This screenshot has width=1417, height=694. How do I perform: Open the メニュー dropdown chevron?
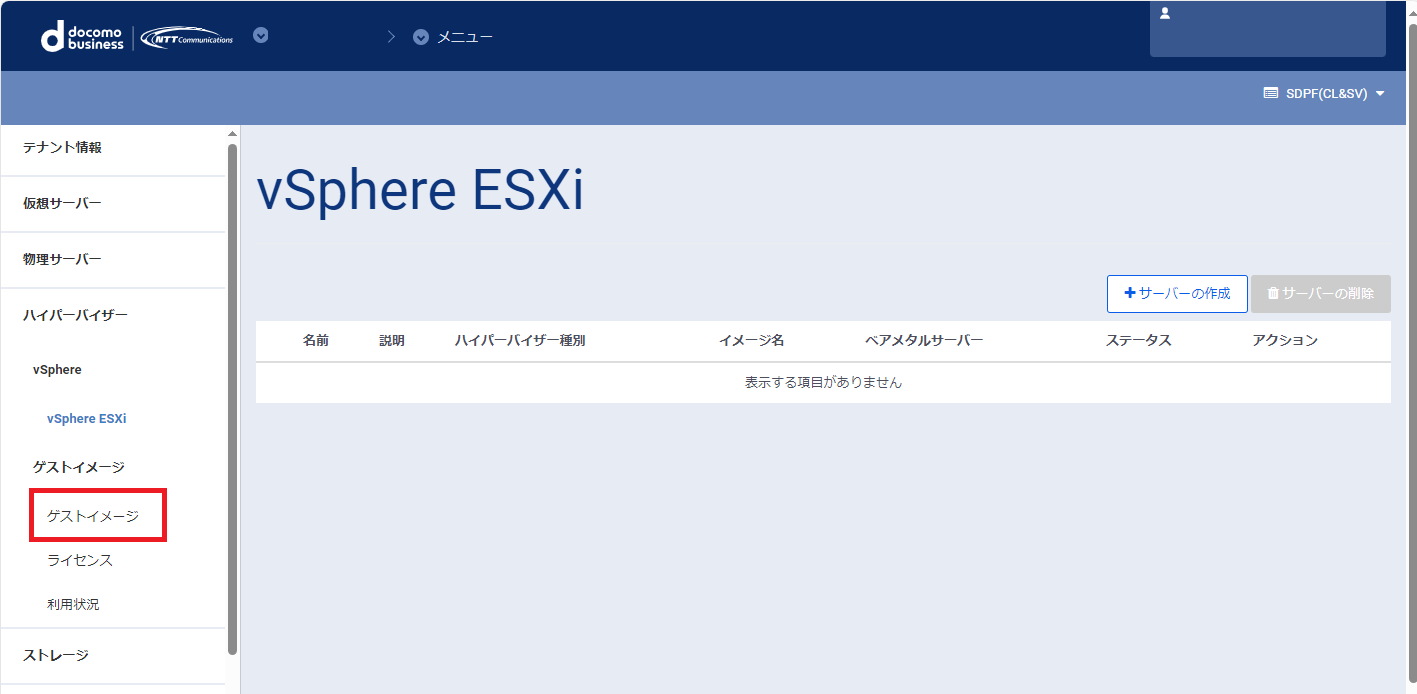point(421,37)
